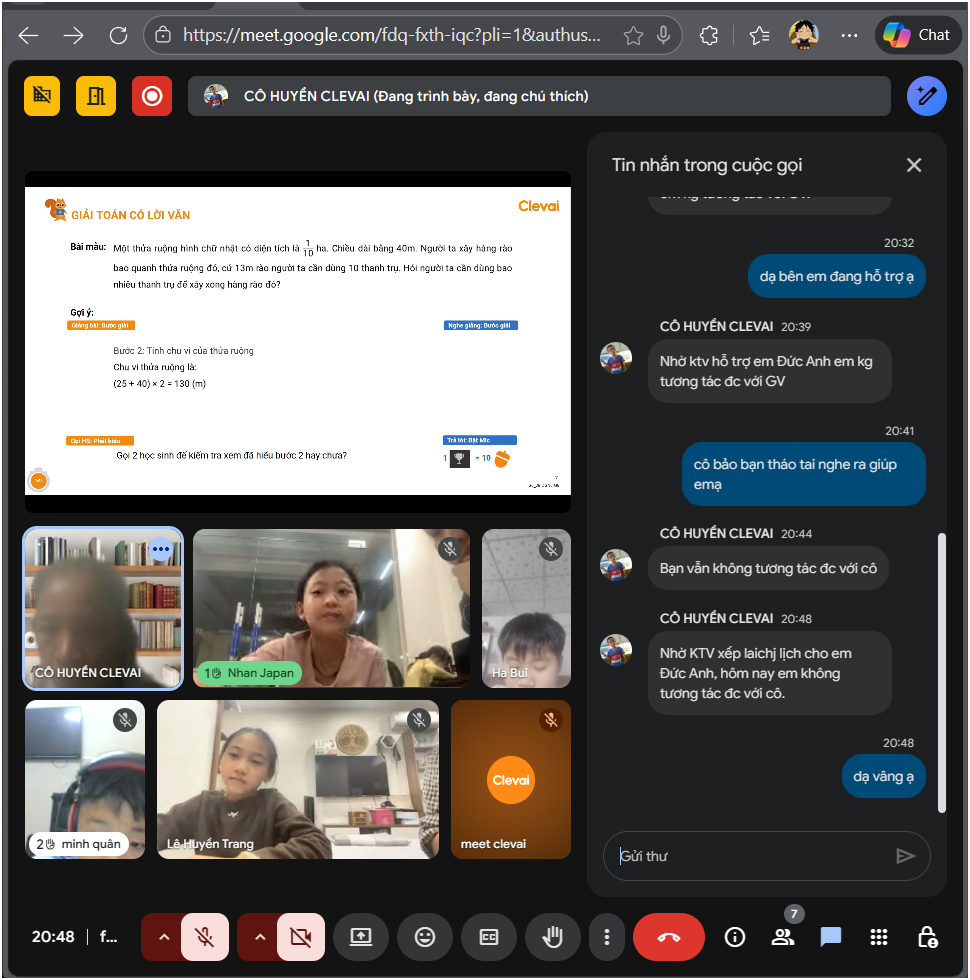Select the minh quân video tile
Image resolution: width=970 pixels, height=980 pixels.
click(x=85, y=779)
